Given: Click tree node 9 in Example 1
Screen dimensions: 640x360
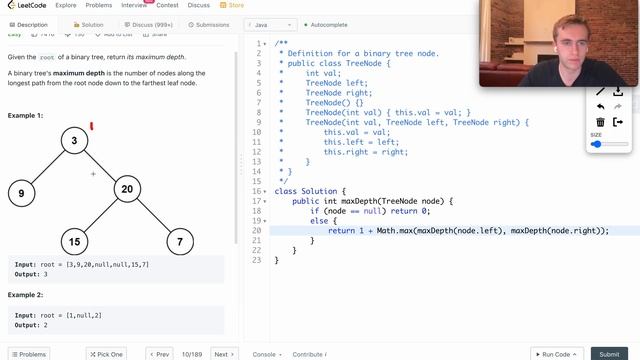Looking at the screenshot, I should tap(22, 193).
